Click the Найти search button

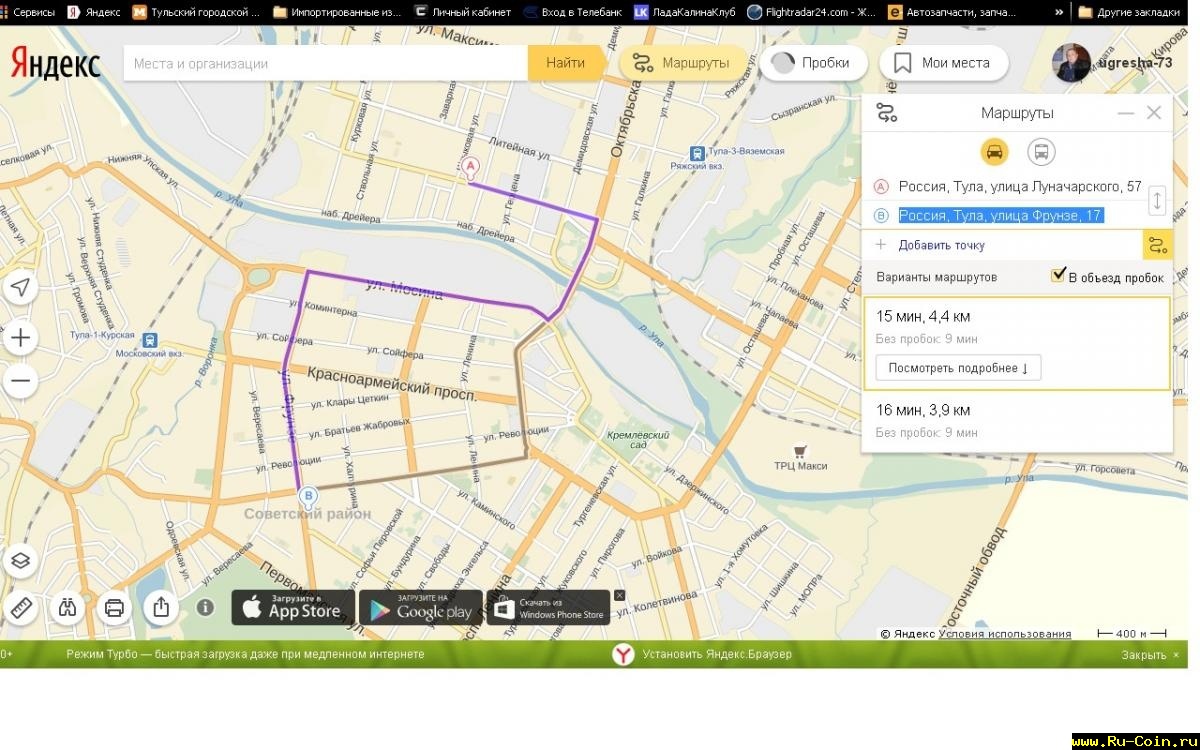(566, 63)
